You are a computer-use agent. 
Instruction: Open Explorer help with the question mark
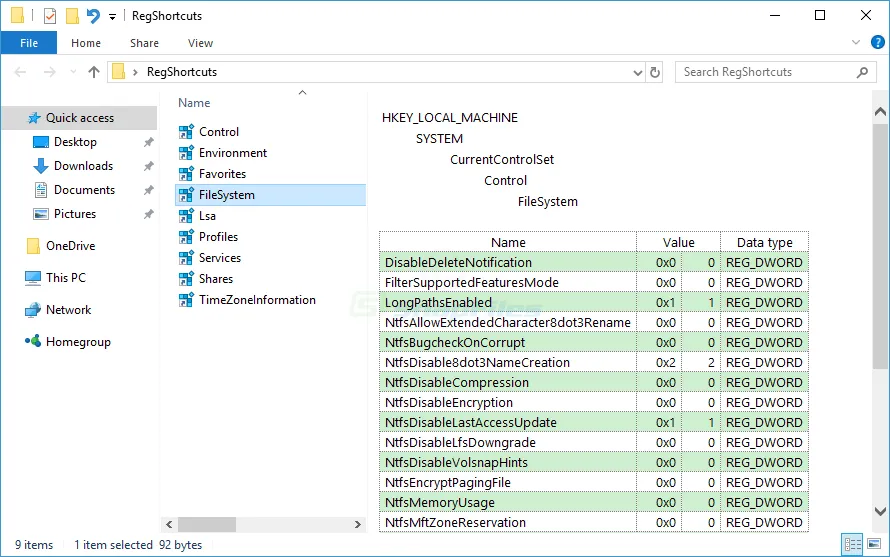click(878, 42)
